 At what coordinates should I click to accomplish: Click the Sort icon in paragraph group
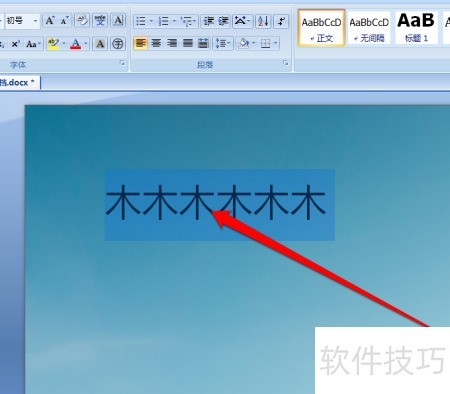coord(263,22)
